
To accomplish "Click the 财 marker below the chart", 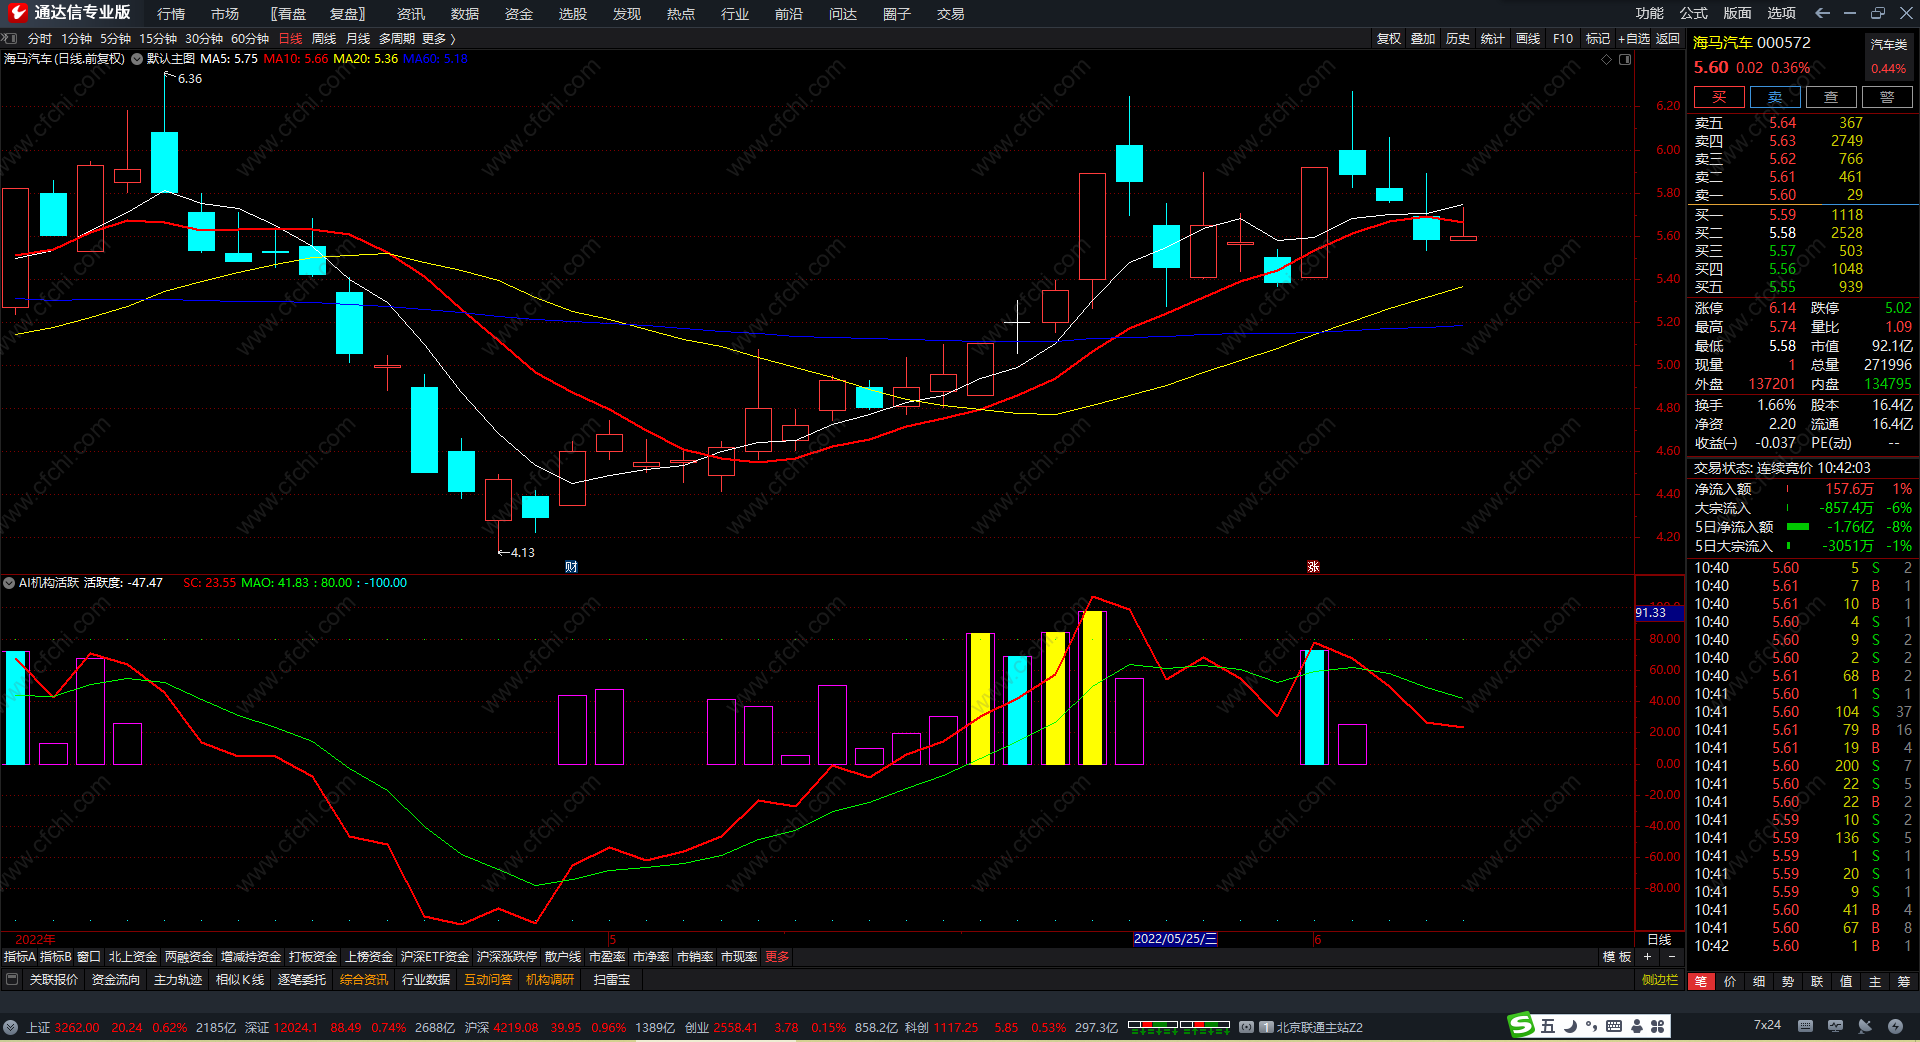I will pyautogui.click(x=571, y=567).
